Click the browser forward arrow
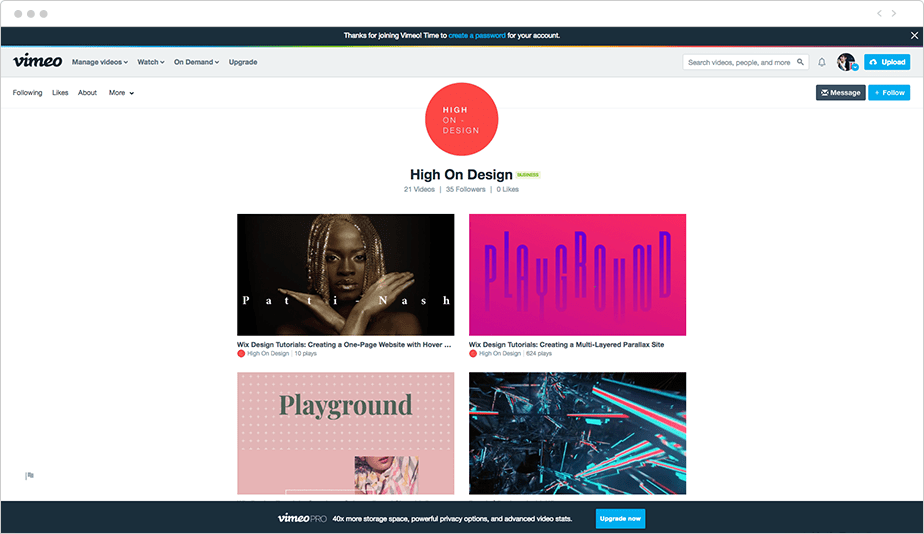Viewport: 924px width, 534px height. point(894,13)
